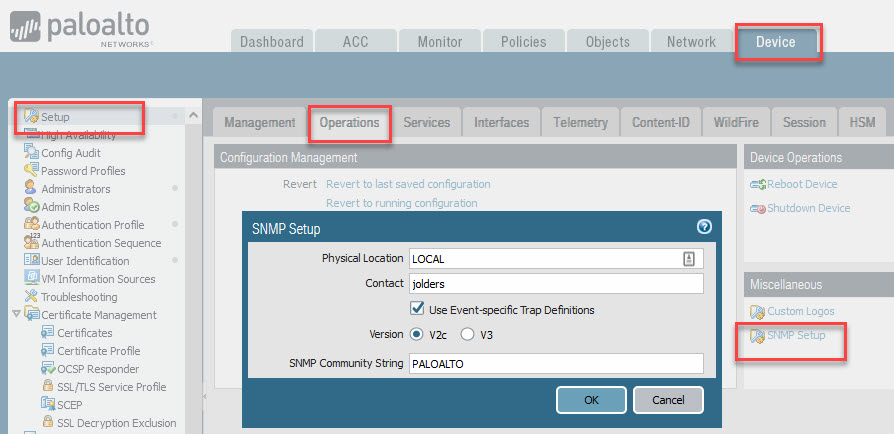This screenshot has width=894, height=434.
Task: Click the SNMP Setup dialog help icon
Action: point(703,227)
